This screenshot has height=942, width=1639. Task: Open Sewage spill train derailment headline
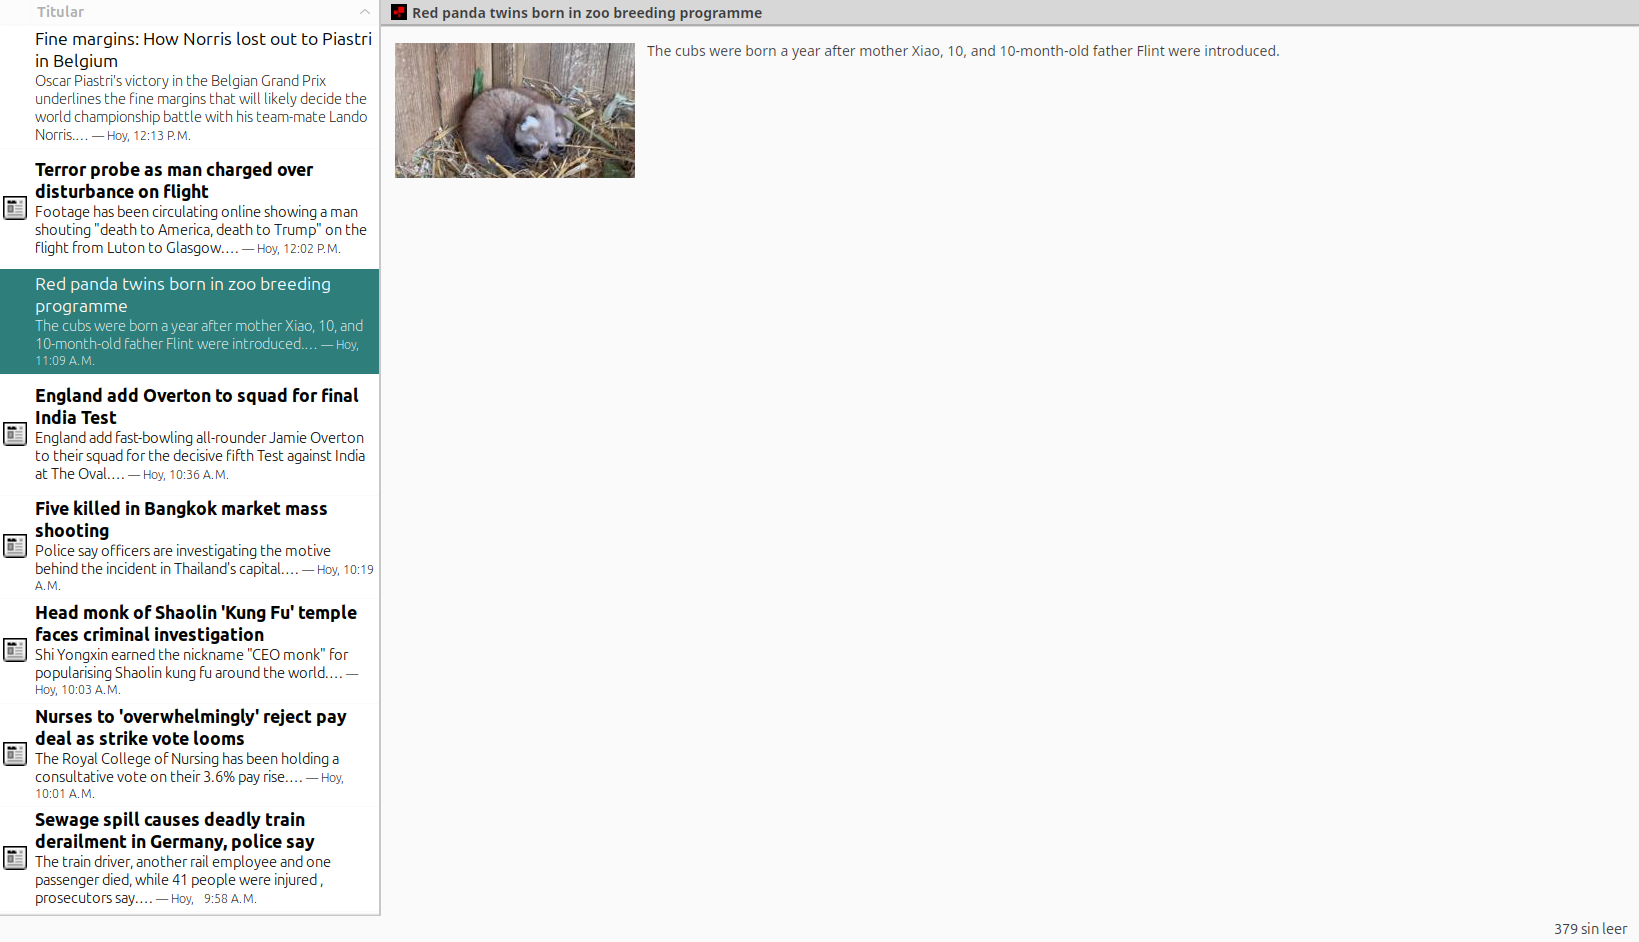click(x=175, y=830)
